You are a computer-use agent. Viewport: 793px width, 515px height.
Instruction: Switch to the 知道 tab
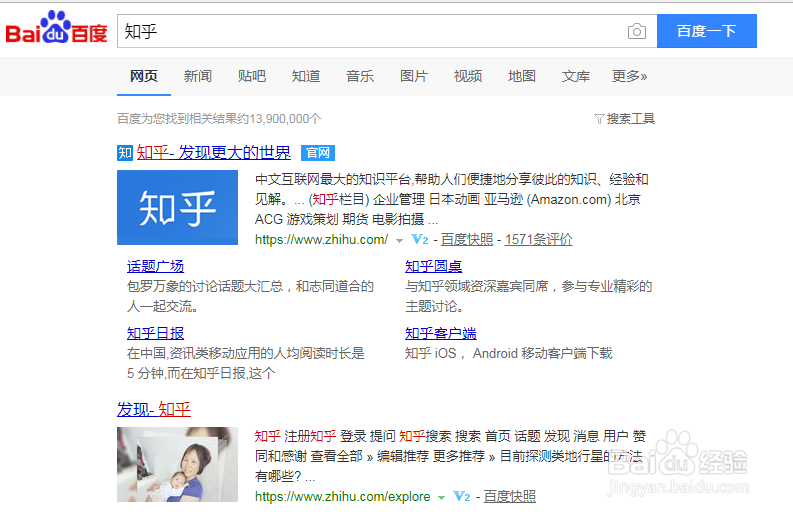306,76
